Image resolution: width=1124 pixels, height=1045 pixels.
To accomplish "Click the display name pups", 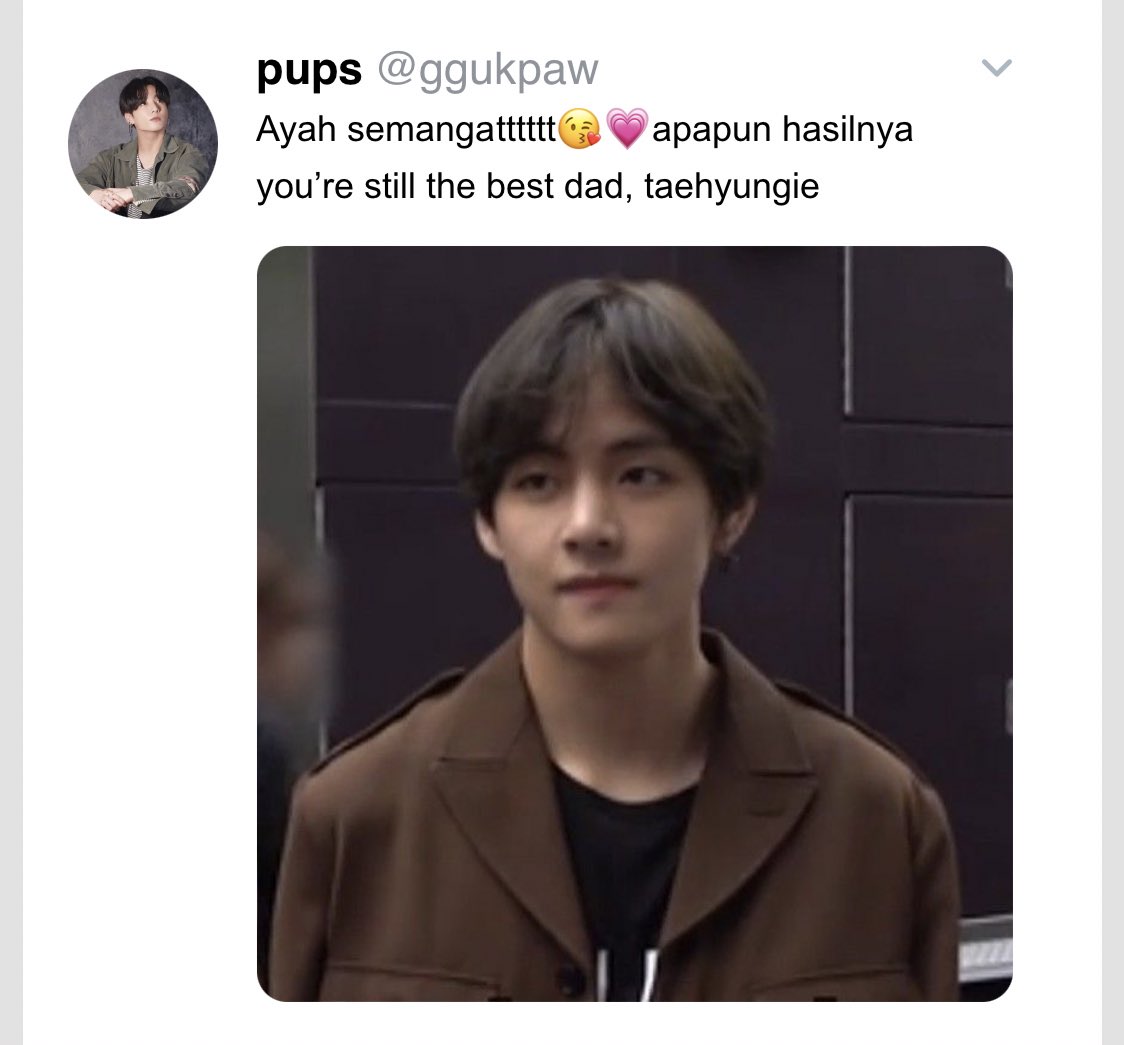I will point(309,70).
